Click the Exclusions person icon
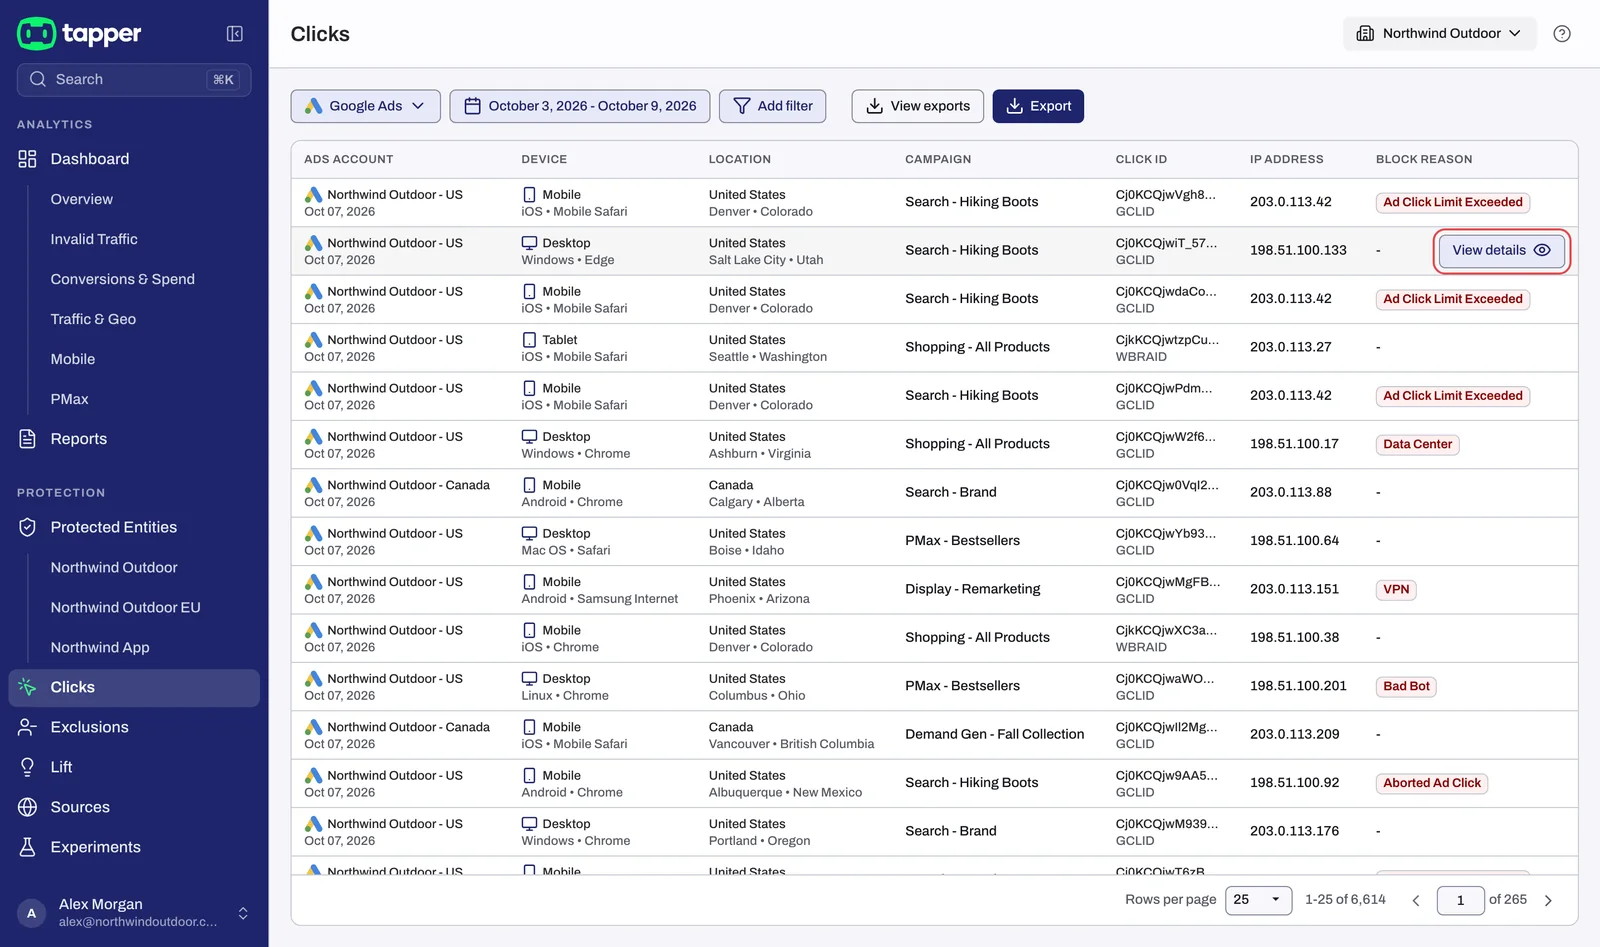This screenshot has width=1600, height=947. (x=28, y=727)
